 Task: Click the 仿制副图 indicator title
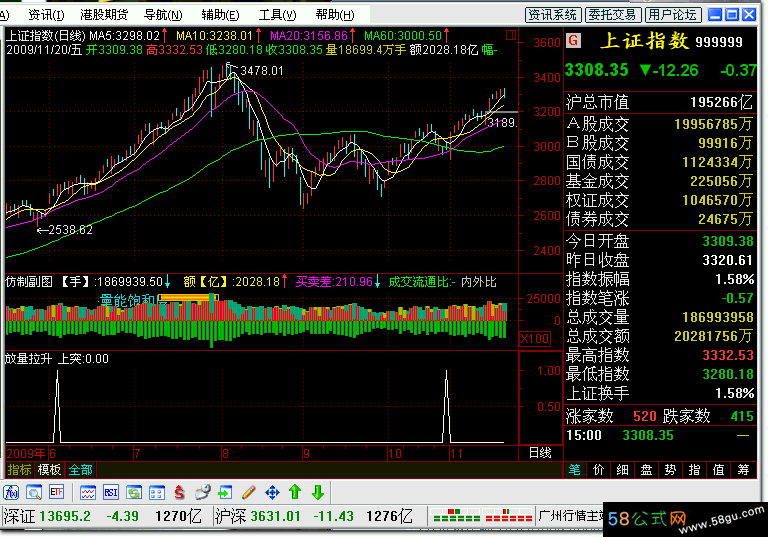coord(29,282)
